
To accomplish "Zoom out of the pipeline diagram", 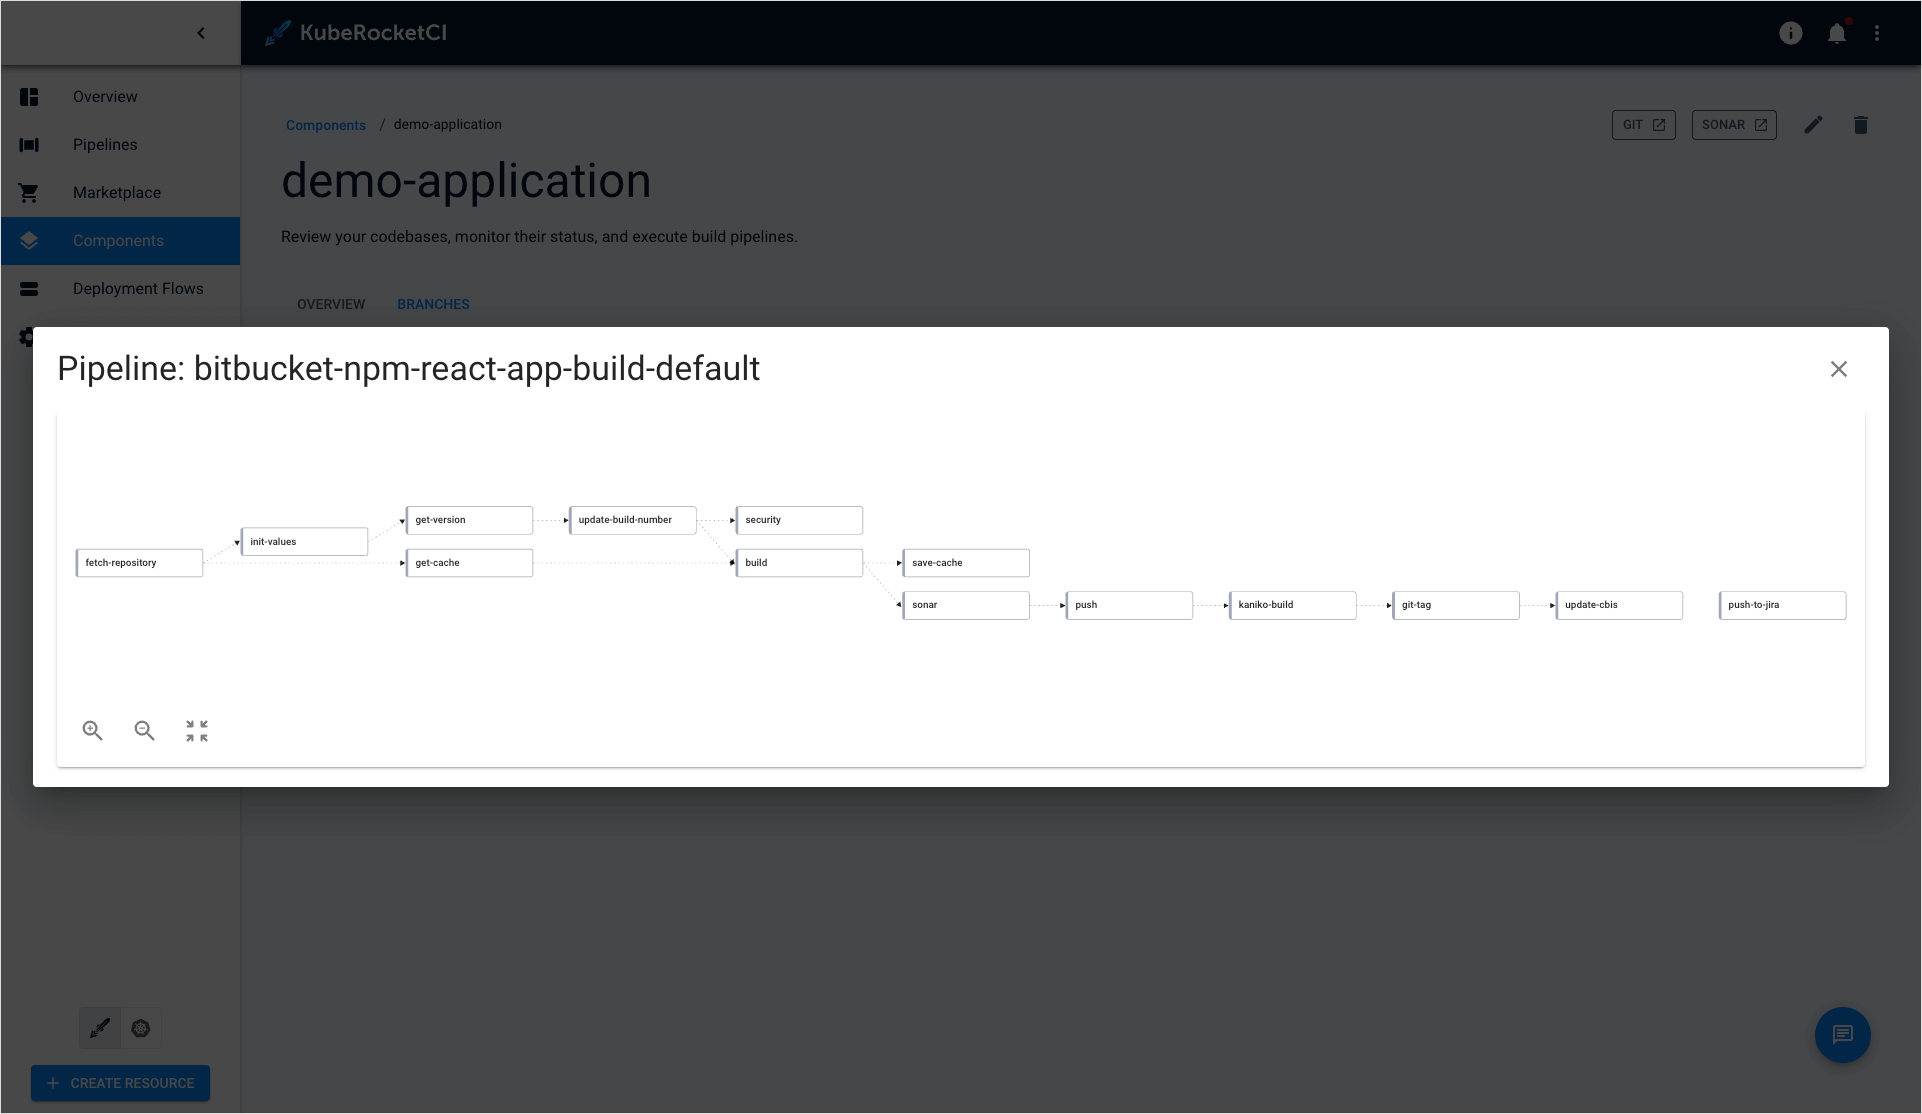I will coord(144,730).
